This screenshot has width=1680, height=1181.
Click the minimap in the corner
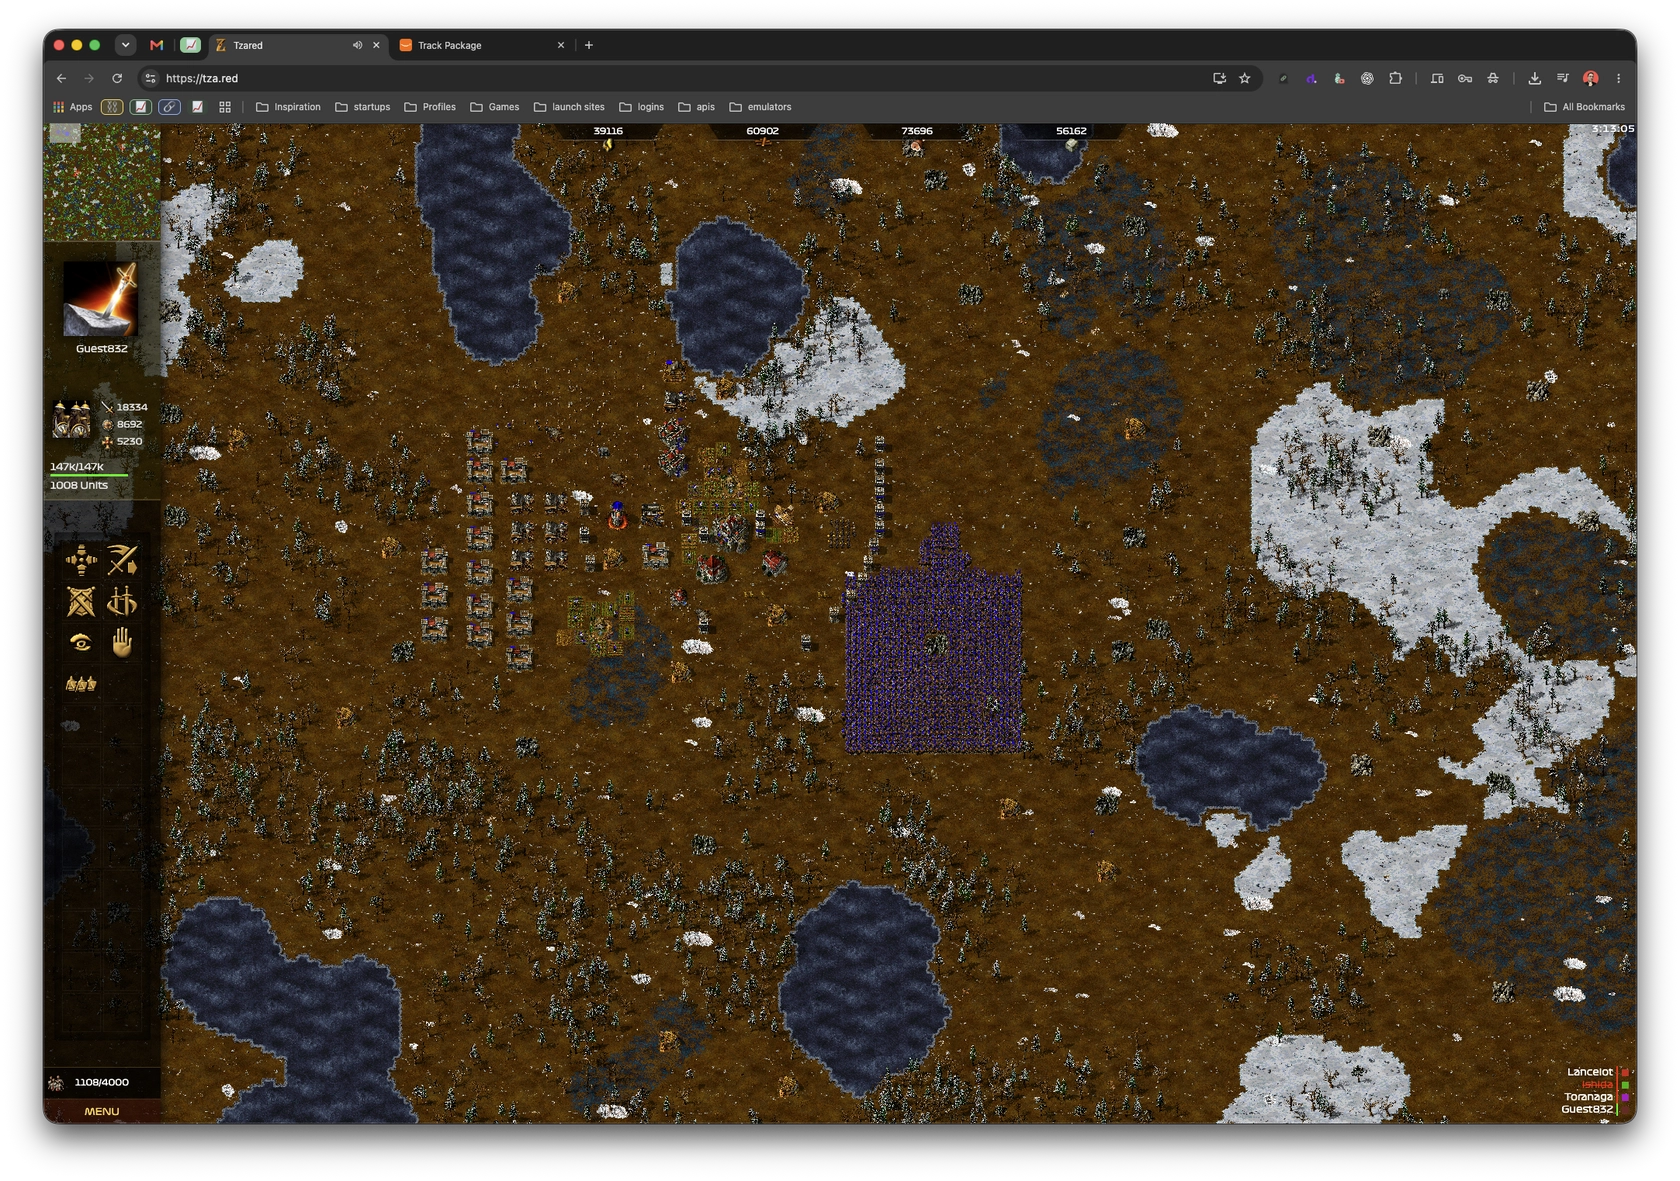[x=102, y=182]
